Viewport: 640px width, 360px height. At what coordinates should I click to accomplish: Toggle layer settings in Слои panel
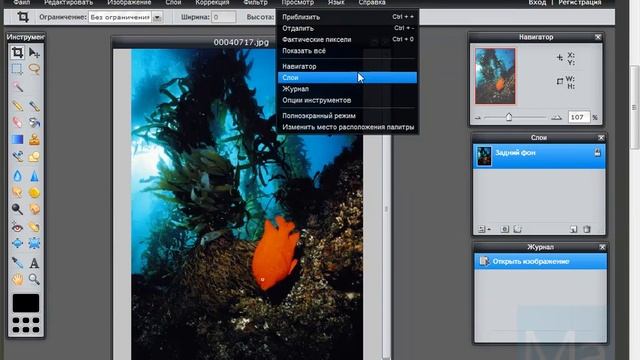coord(484,229)
